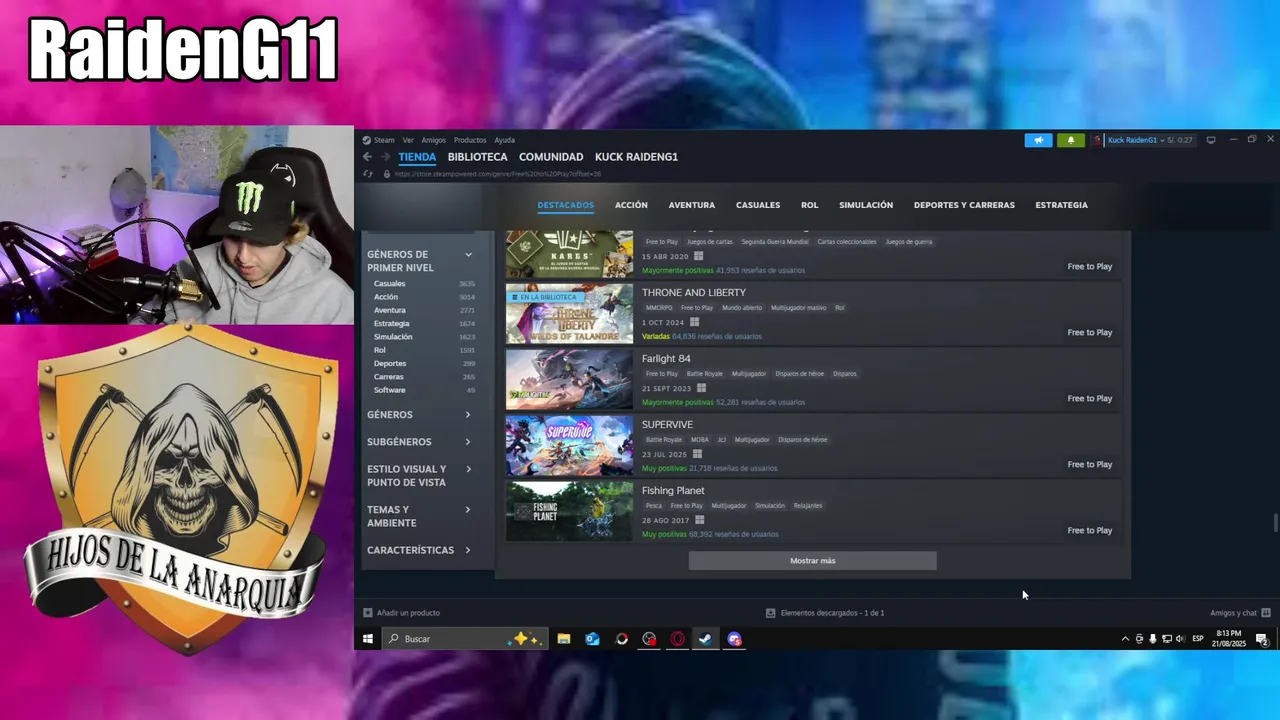Open the Productos menu

(470, 140)
